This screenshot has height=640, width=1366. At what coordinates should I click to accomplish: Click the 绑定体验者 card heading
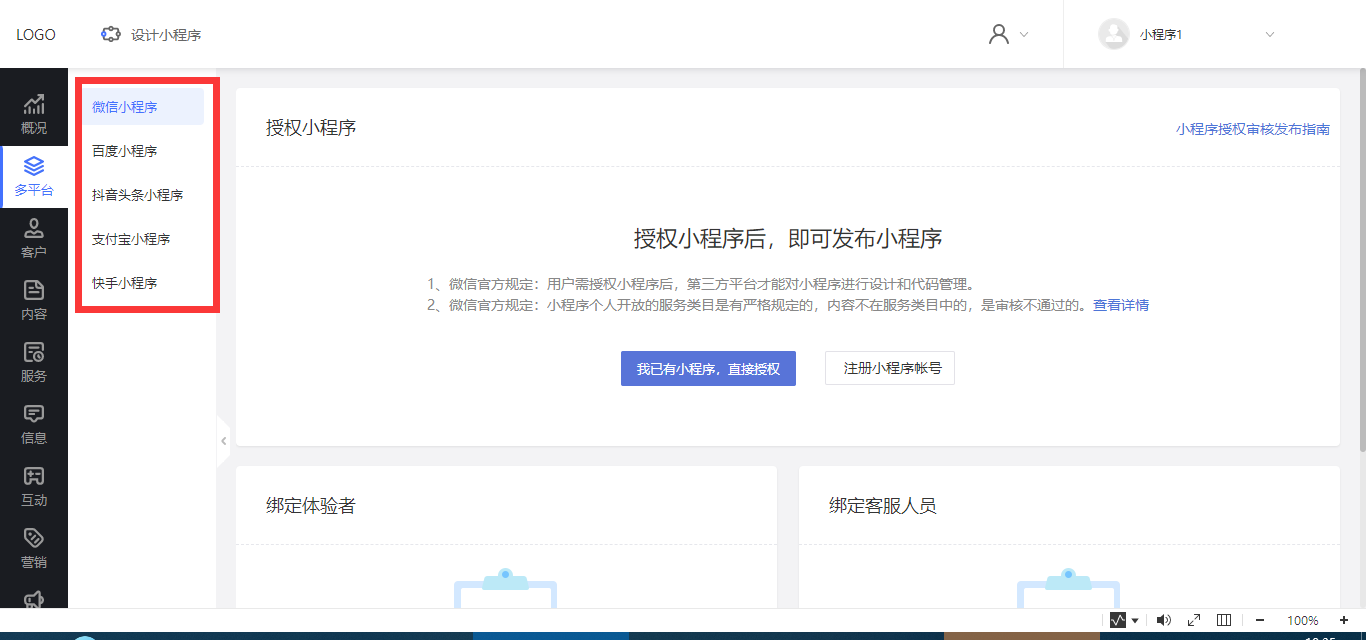coord(311,506)
